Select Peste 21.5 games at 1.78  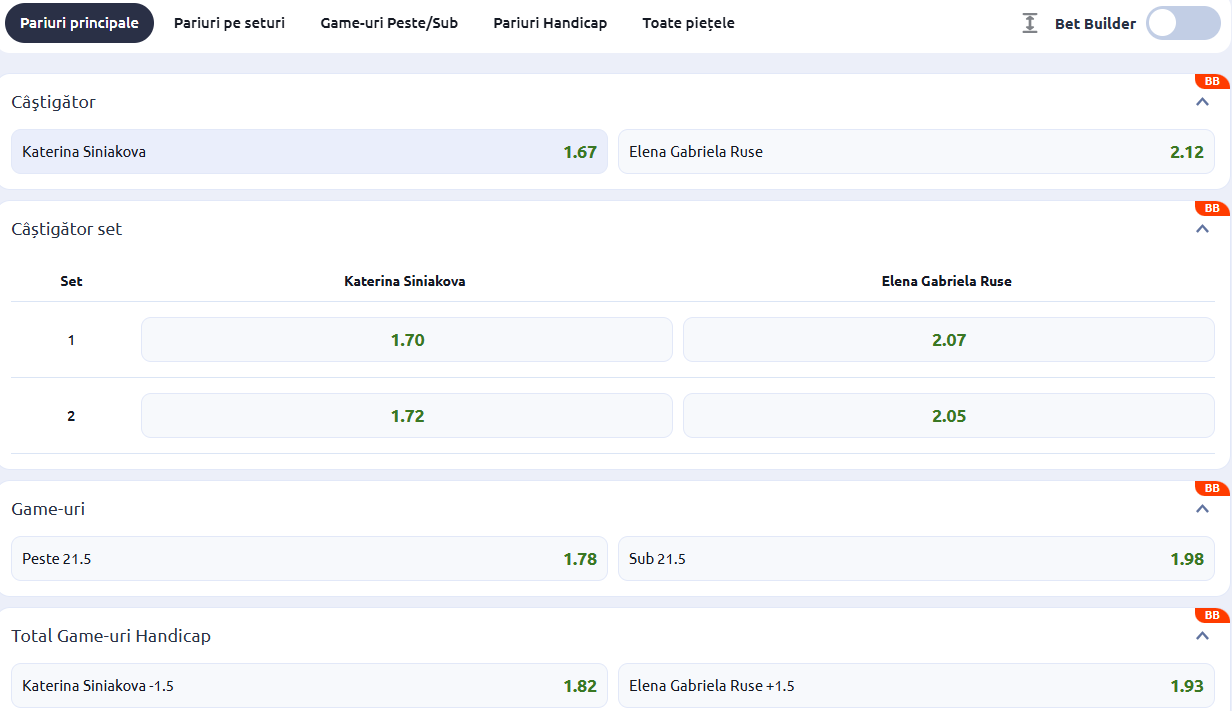pyautogui.click(x=309, y=559)
